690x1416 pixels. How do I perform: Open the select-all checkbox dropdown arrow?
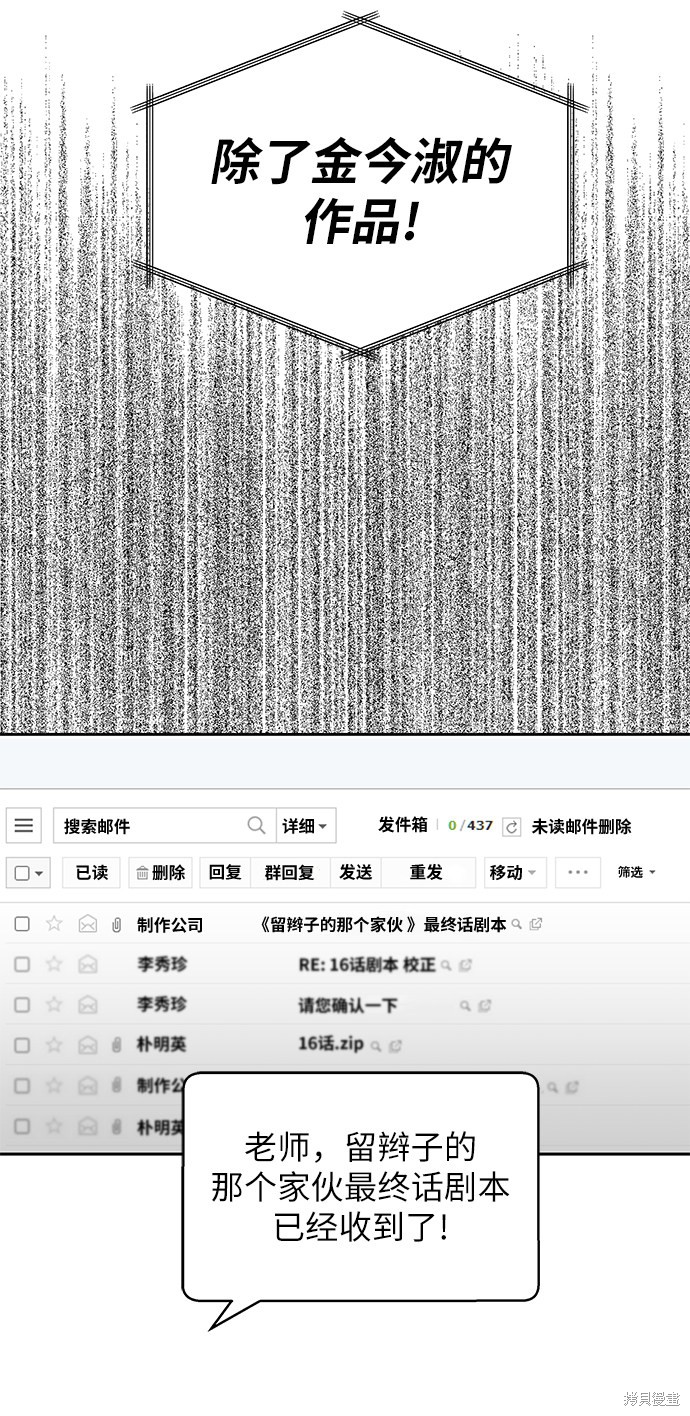39,873
